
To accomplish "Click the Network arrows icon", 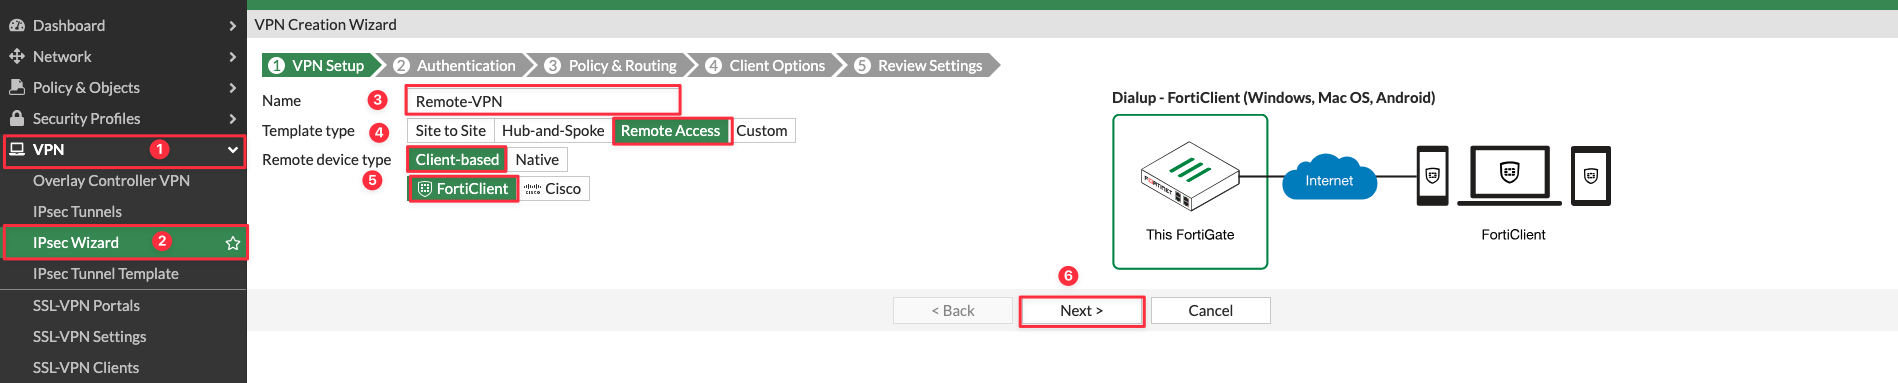I will [16, 56].
